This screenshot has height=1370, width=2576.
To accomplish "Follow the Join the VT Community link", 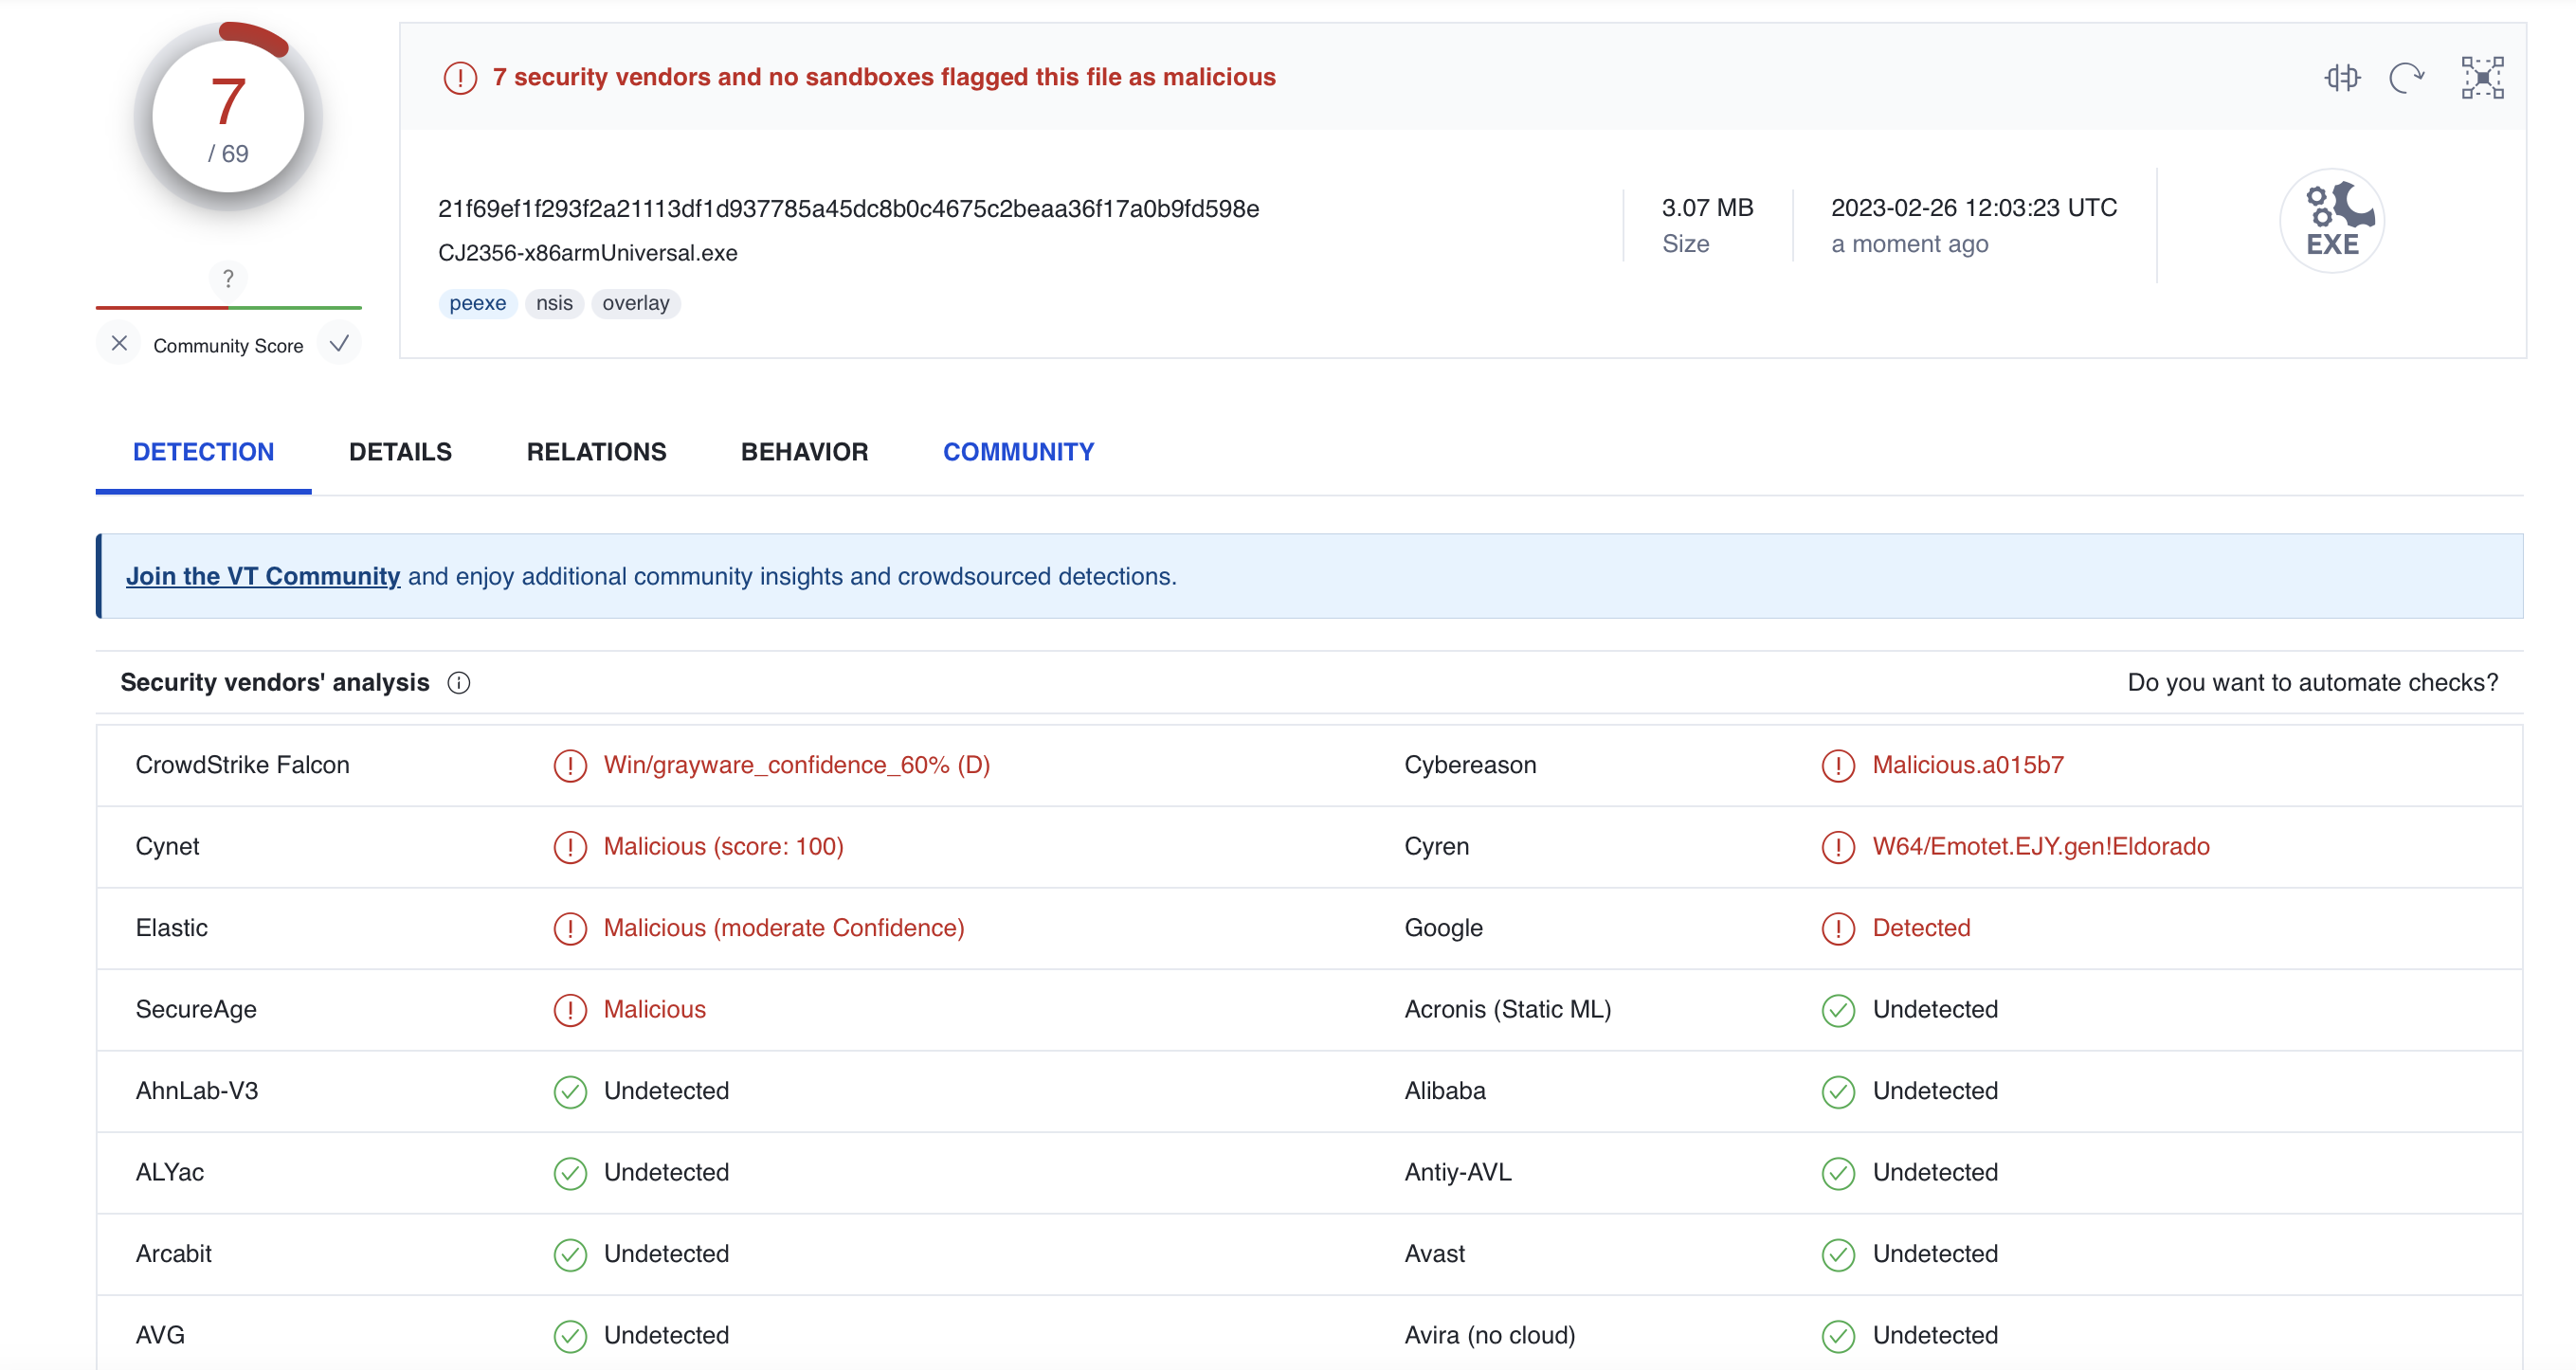I will tap(263, 576).
